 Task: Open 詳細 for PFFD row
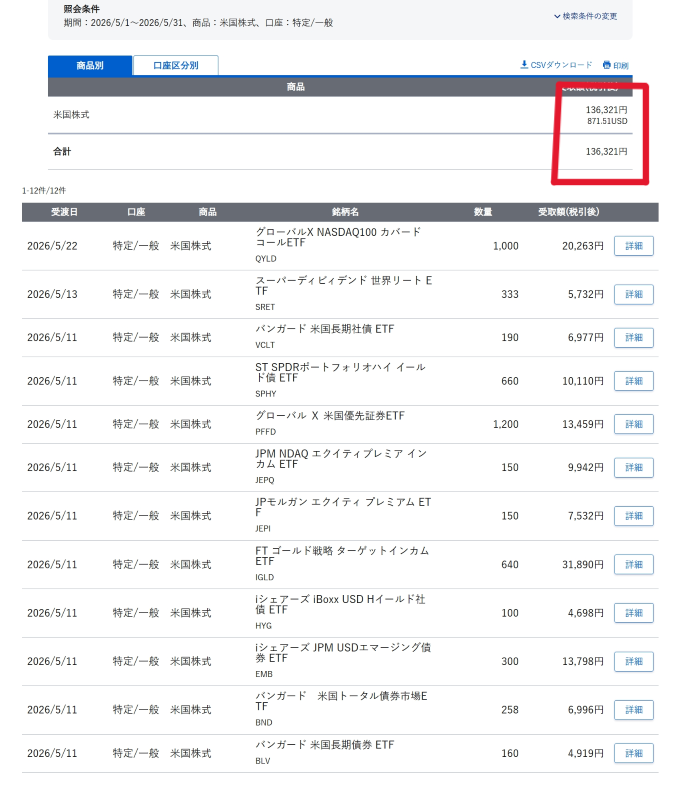click(633, 424)
